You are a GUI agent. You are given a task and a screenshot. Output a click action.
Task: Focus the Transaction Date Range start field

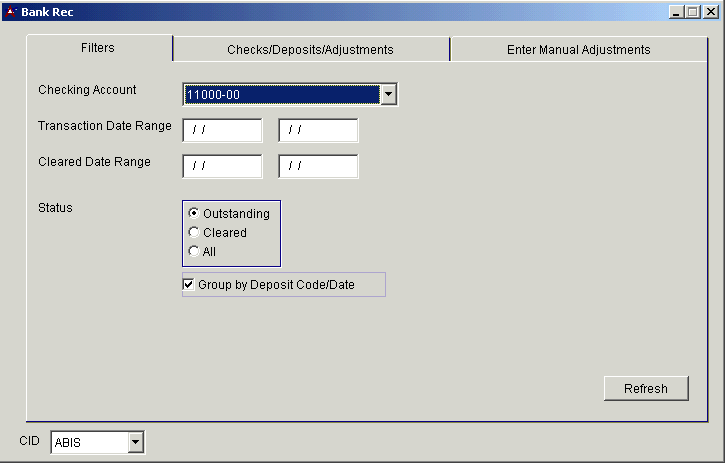pos(222,131)
